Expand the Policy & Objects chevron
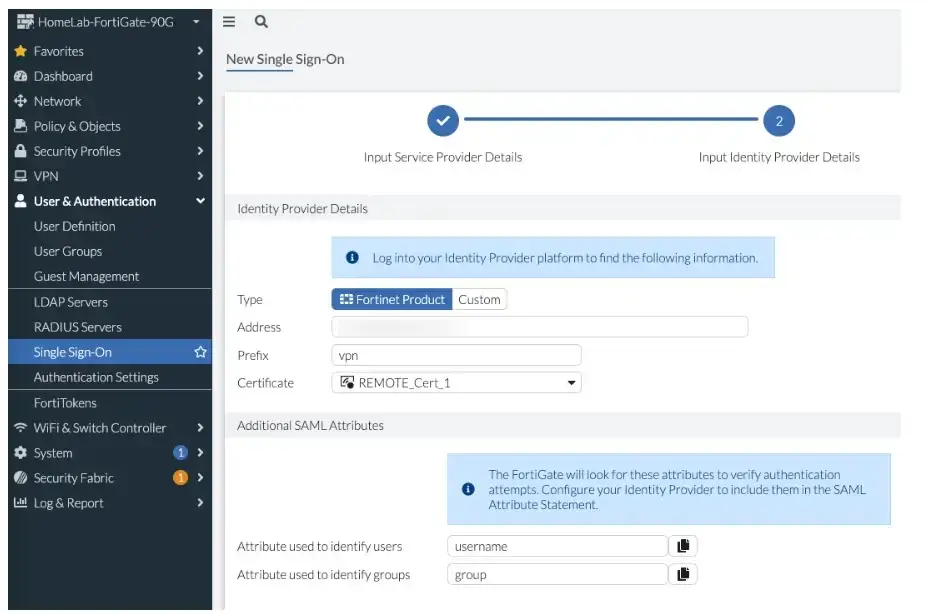The width and height of the screenshot is (929, 614). click(x=200, y=126)
